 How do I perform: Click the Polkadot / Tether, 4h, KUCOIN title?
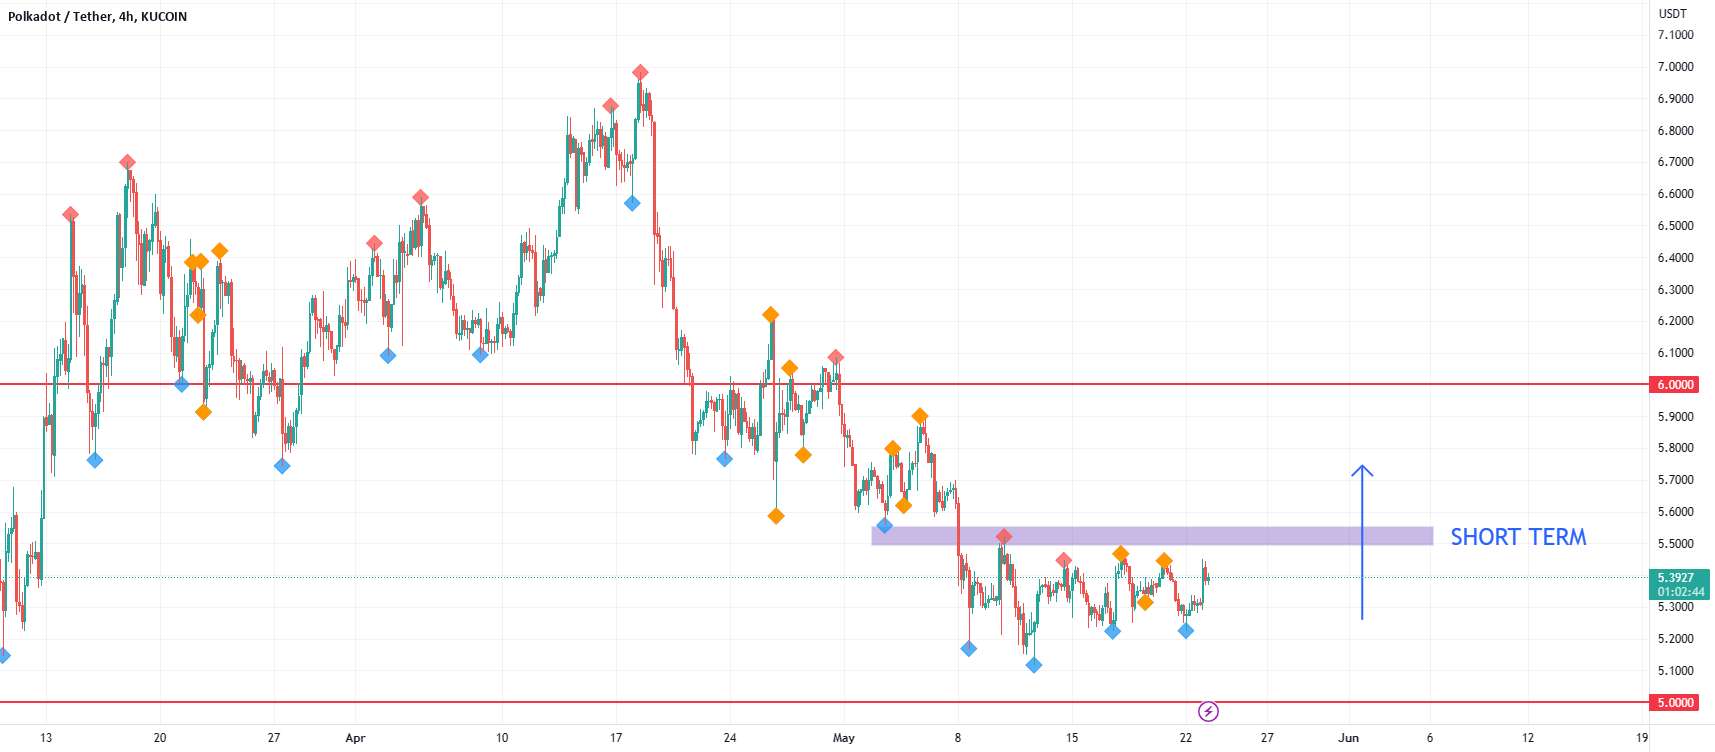coord(98,16)
